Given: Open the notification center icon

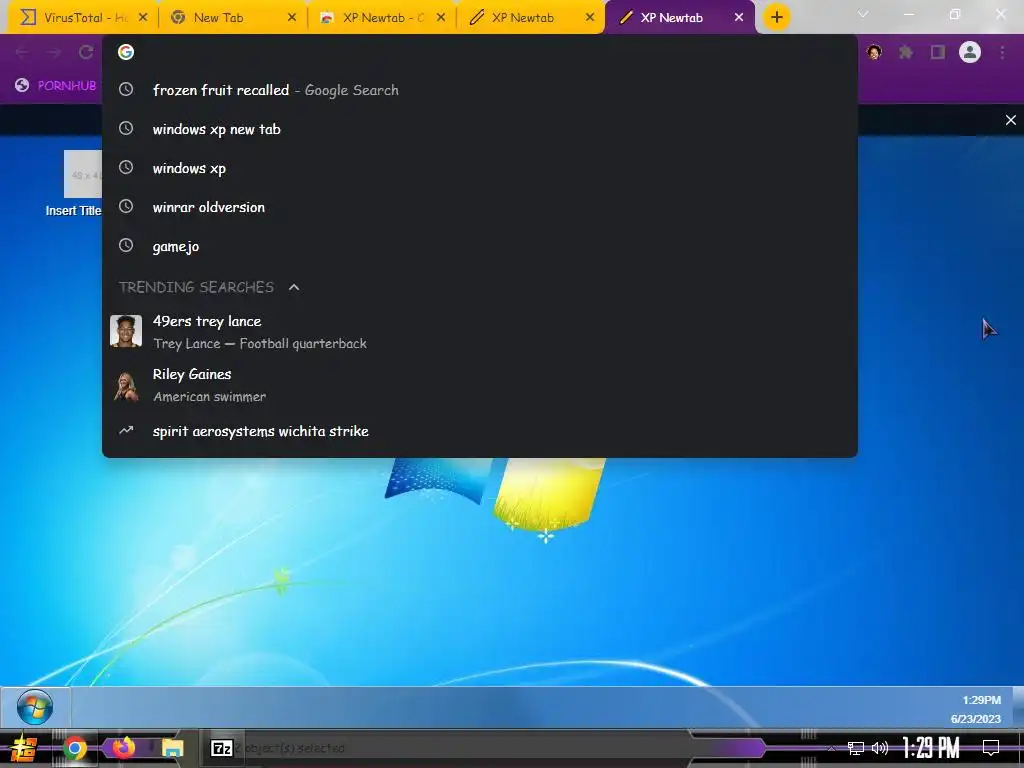Looking at the screenshot, I should [991, 748].
